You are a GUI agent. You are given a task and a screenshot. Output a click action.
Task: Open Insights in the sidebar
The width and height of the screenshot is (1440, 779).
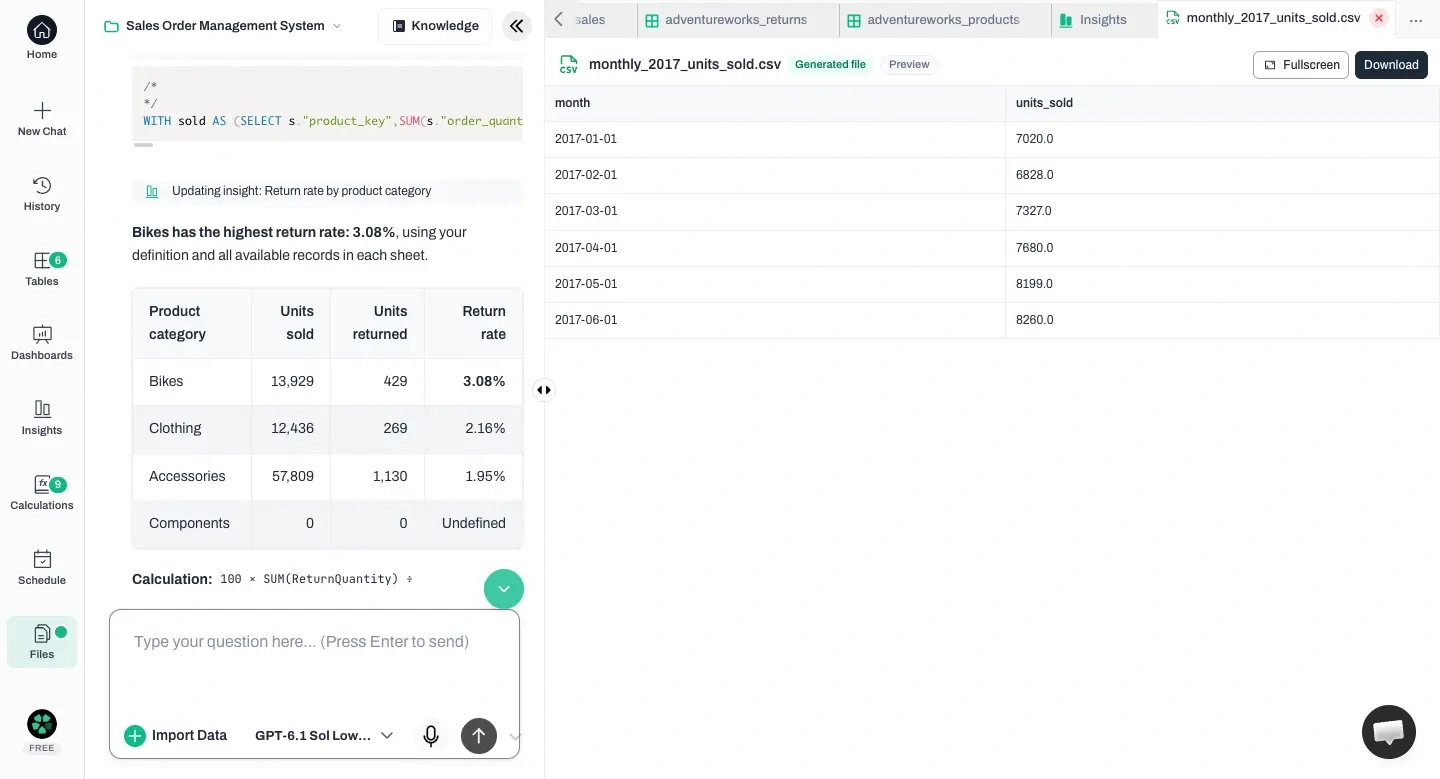(x=42, y=418)
